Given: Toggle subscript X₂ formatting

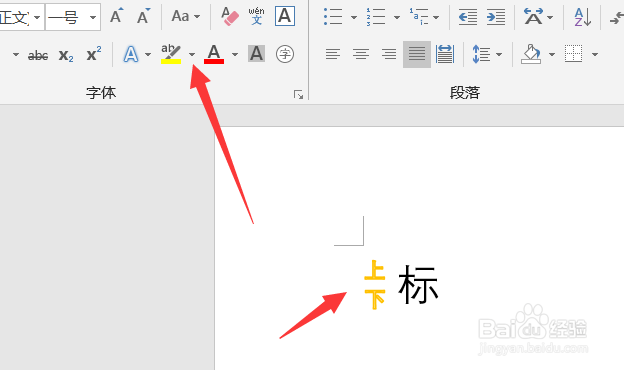Looking at the screenshot, I should point(66,55).
